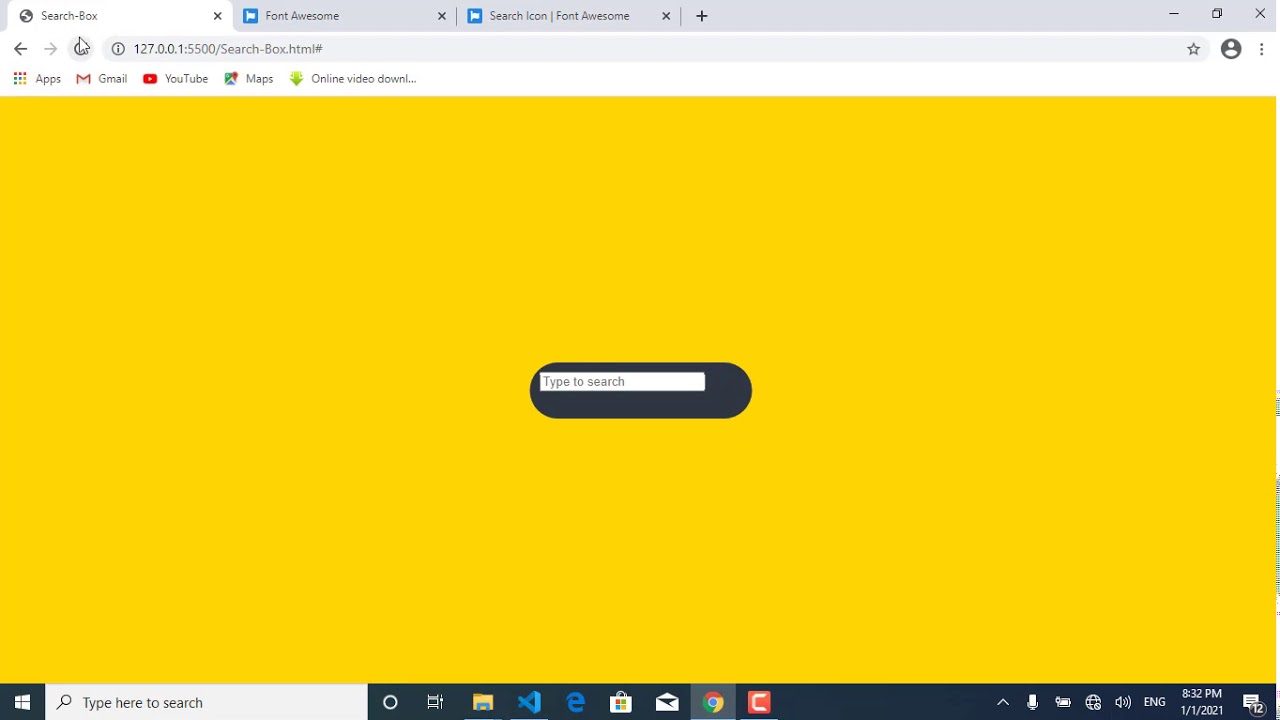View site information icon in address bar
Screen dimensions: 1280x720
[x=118, y=49]
